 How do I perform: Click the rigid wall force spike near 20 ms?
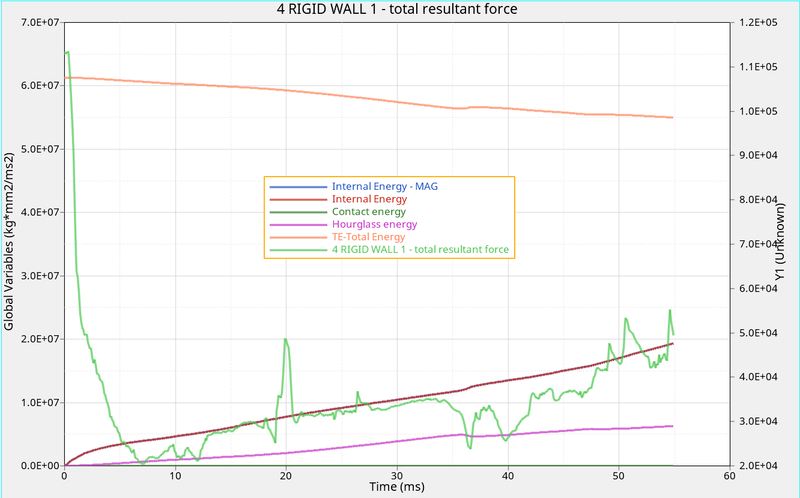(286, 340)
